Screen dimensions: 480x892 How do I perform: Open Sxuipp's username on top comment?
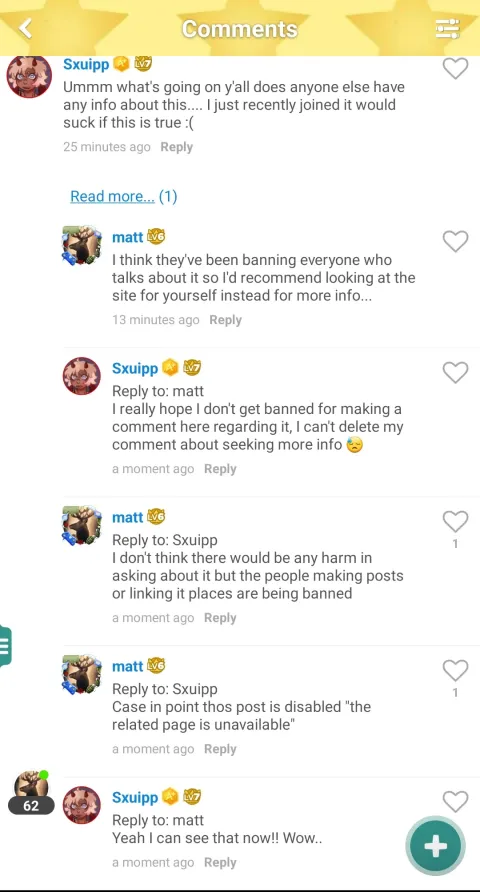coord(86,64)
